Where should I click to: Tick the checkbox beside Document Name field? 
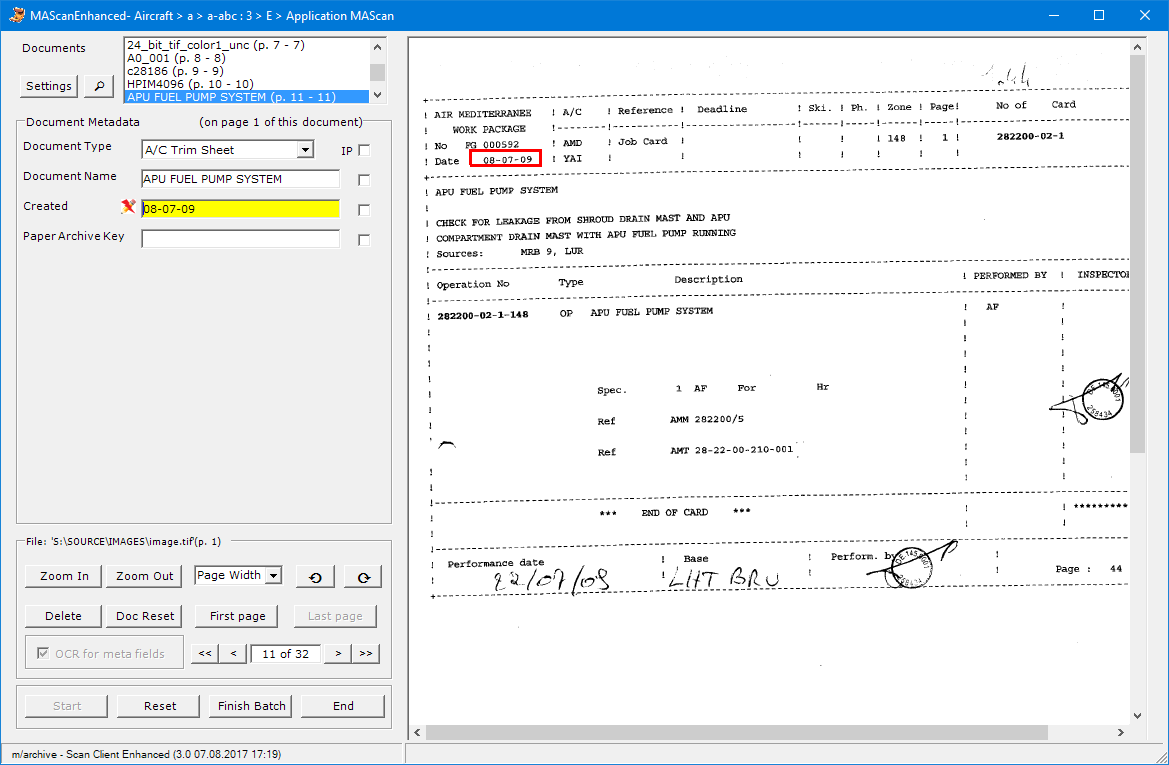click(x=364, y=180)
